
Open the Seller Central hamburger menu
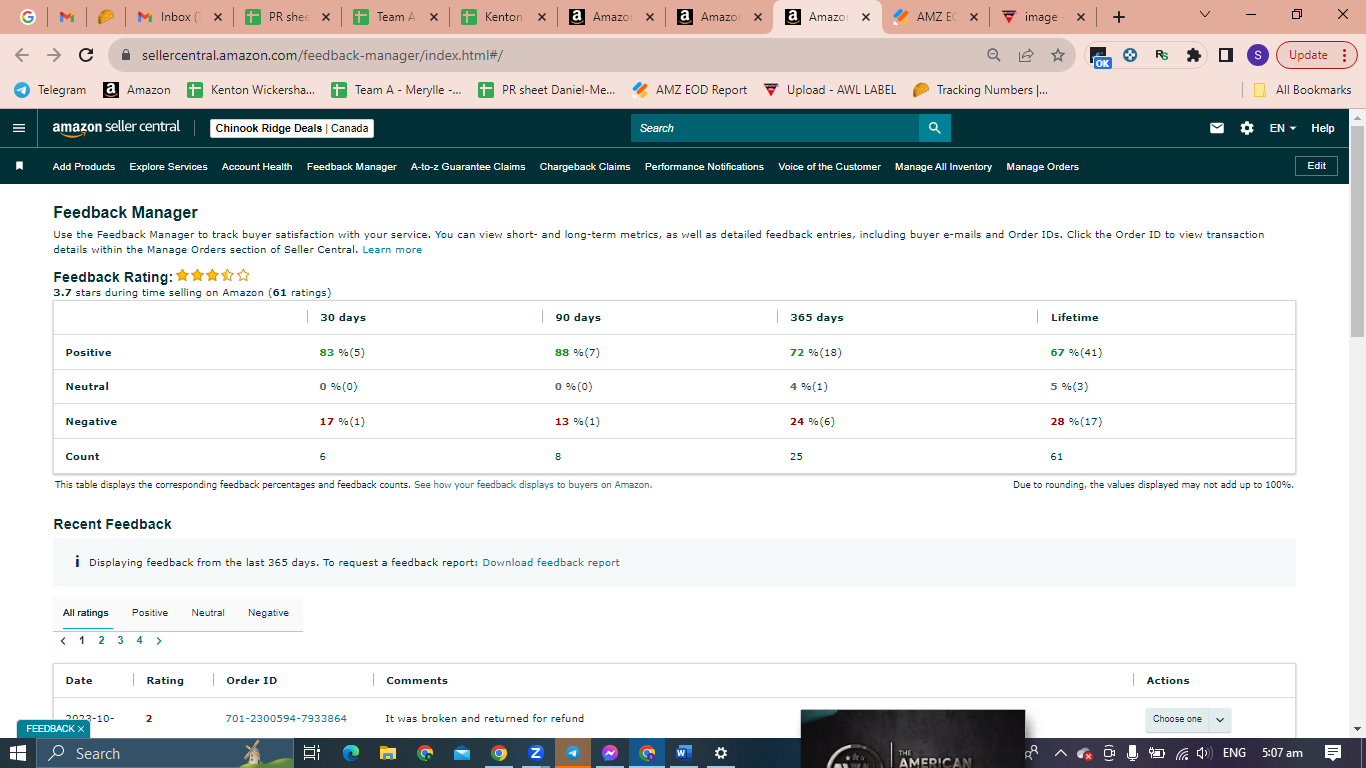(x=19, y=128)
